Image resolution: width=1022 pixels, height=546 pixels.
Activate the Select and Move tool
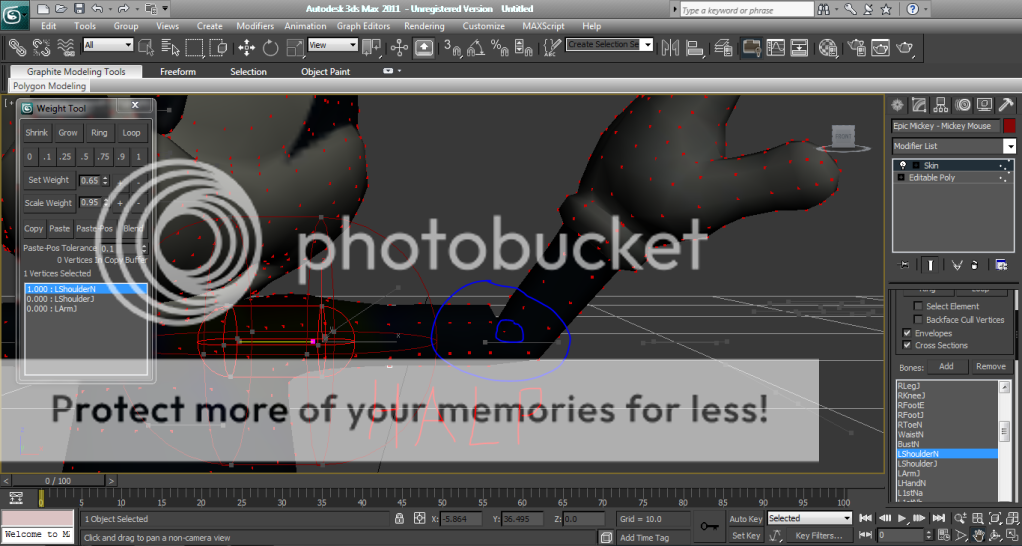[246, 48]
